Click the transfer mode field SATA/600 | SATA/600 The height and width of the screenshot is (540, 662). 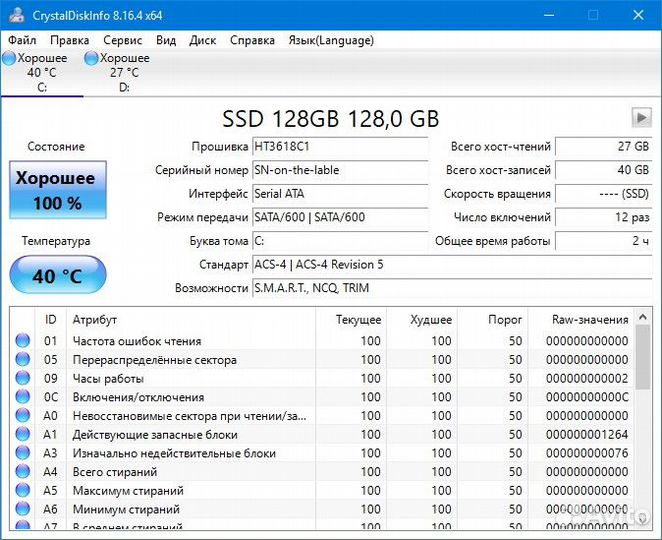click(340, 217)
